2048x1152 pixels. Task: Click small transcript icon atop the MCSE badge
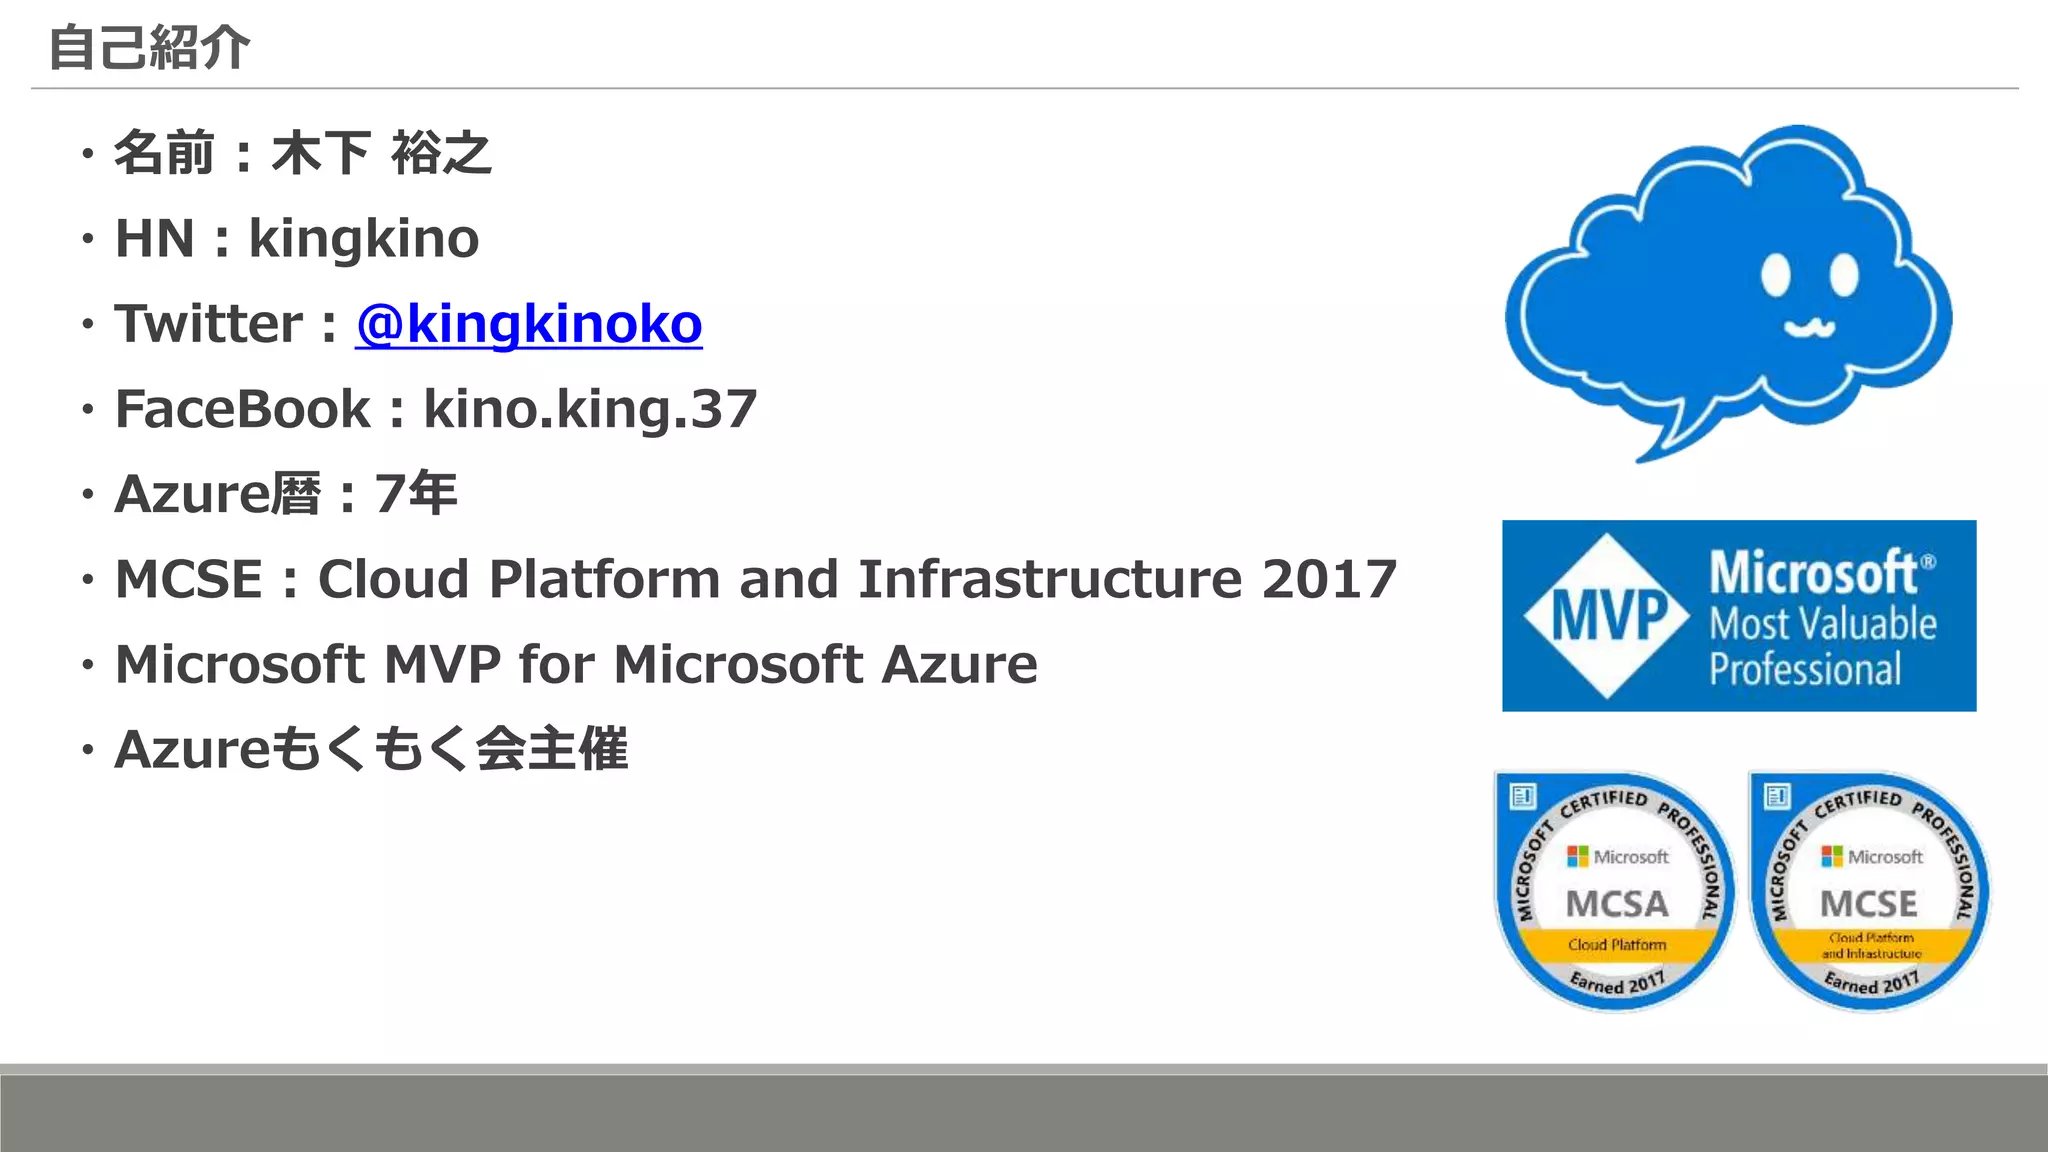point(1777,796)
